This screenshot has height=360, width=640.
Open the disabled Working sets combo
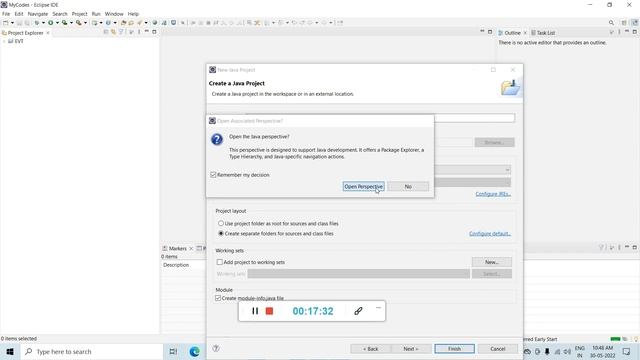[358, 274]
